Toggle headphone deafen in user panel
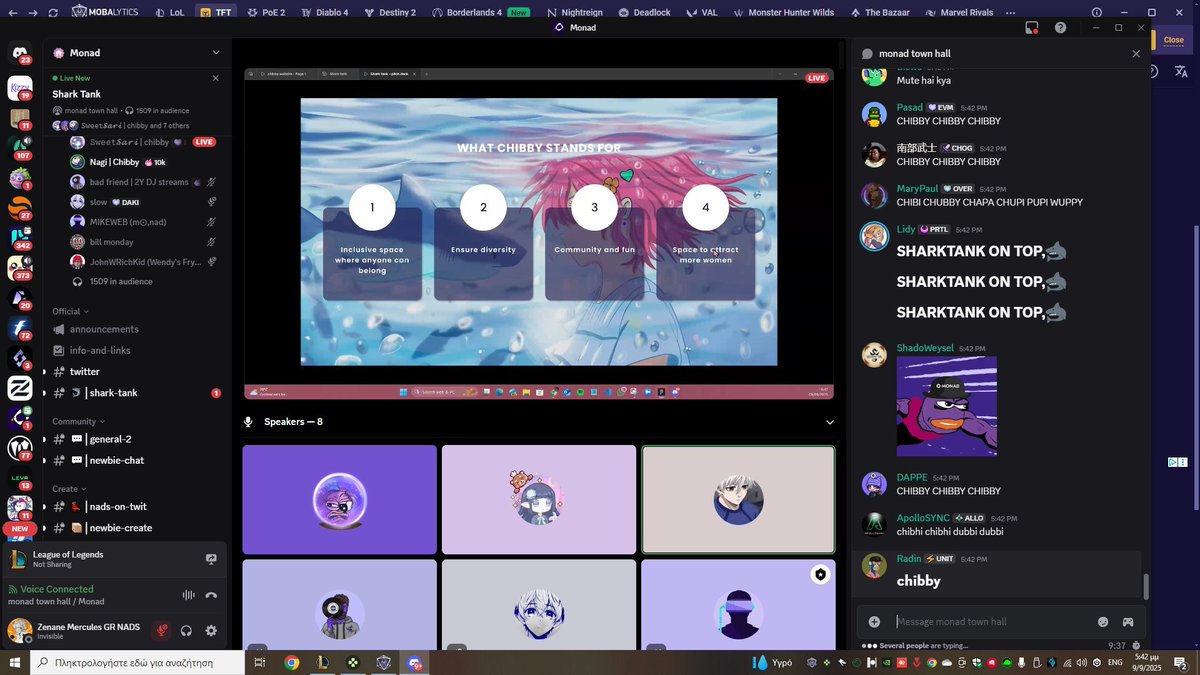 pyautogui.click(x=186, y=631)
